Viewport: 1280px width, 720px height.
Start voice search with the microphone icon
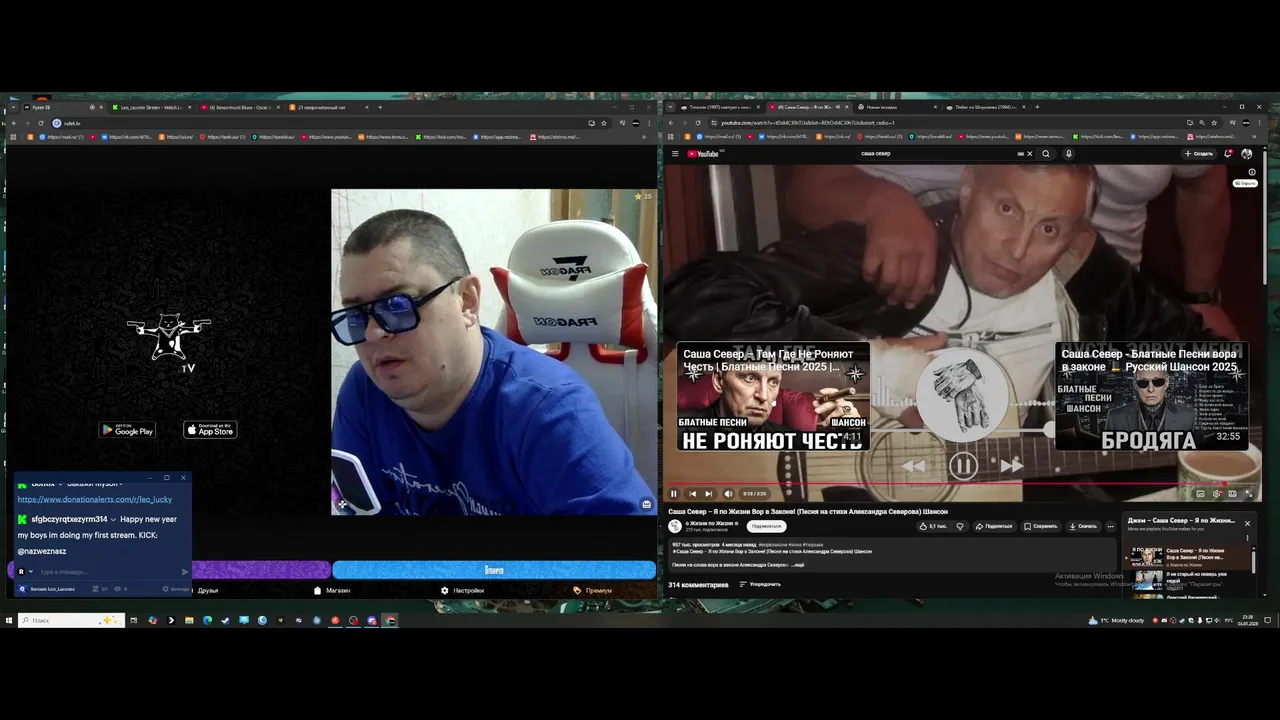point(1068,154)
